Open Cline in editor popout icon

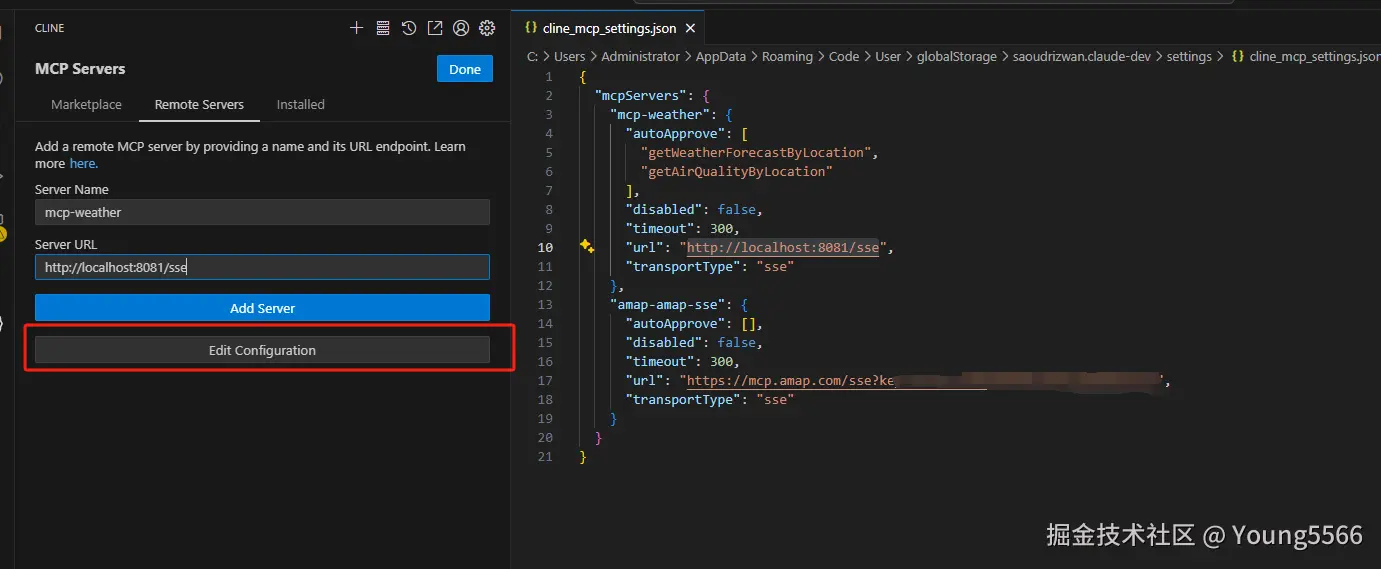pyautogui.click(x=435, y=28)
